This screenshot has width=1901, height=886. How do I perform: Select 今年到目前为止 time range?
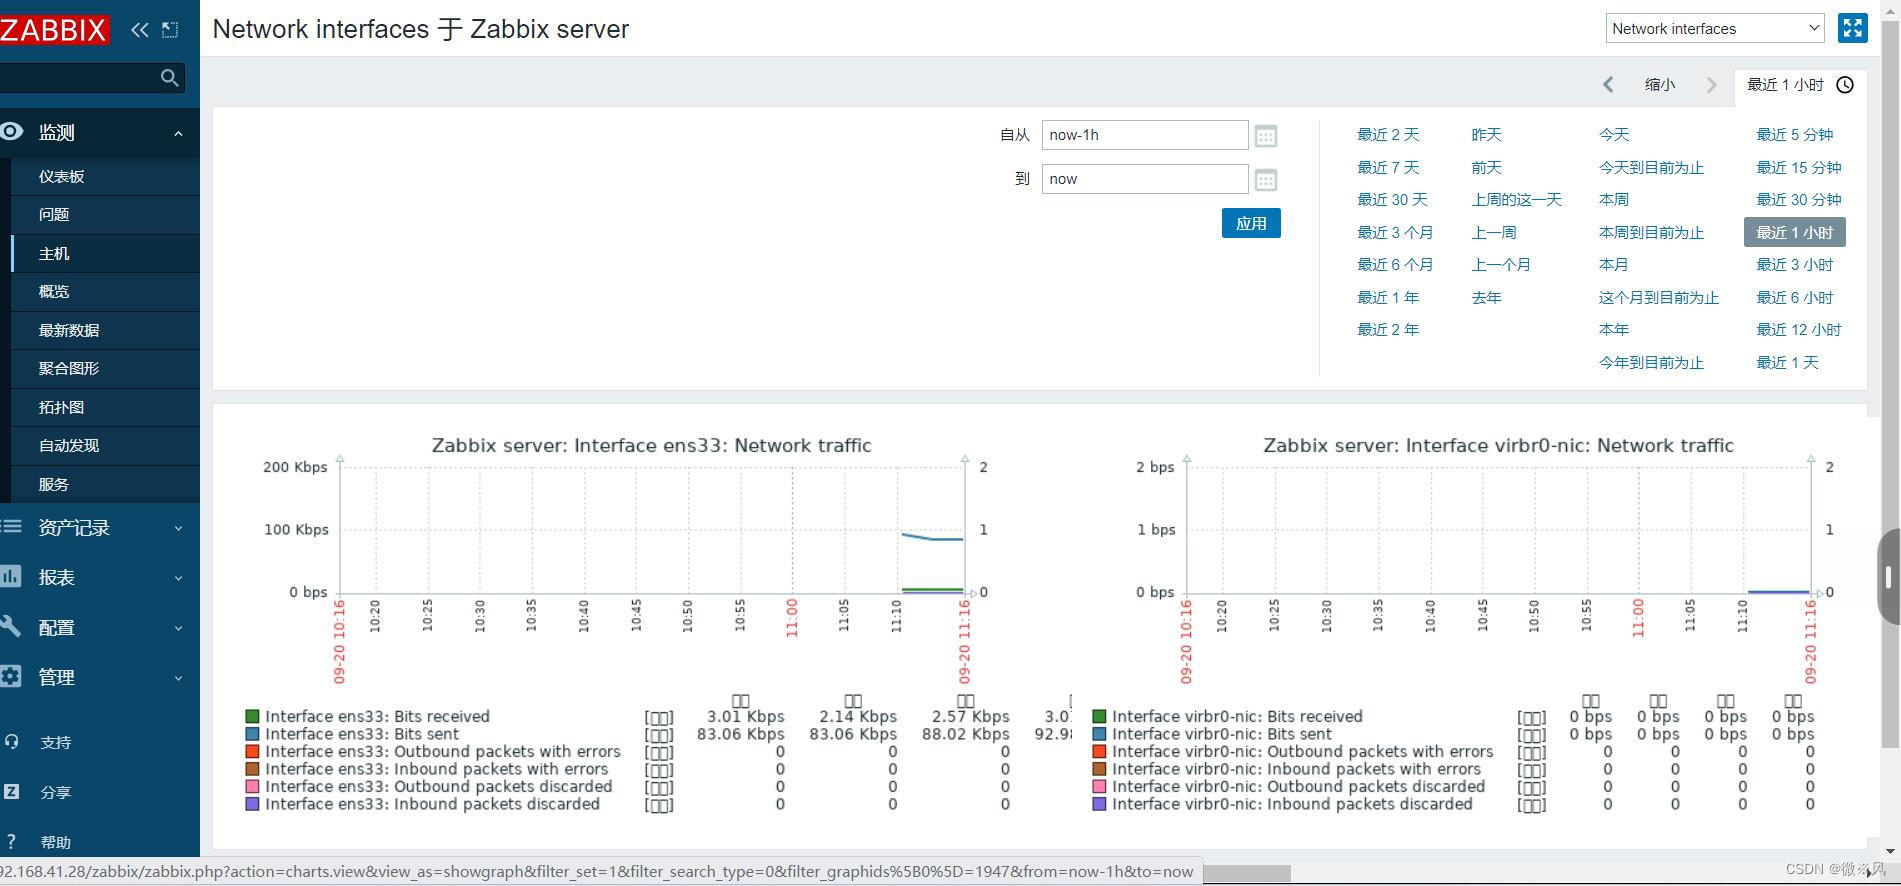1651,362
